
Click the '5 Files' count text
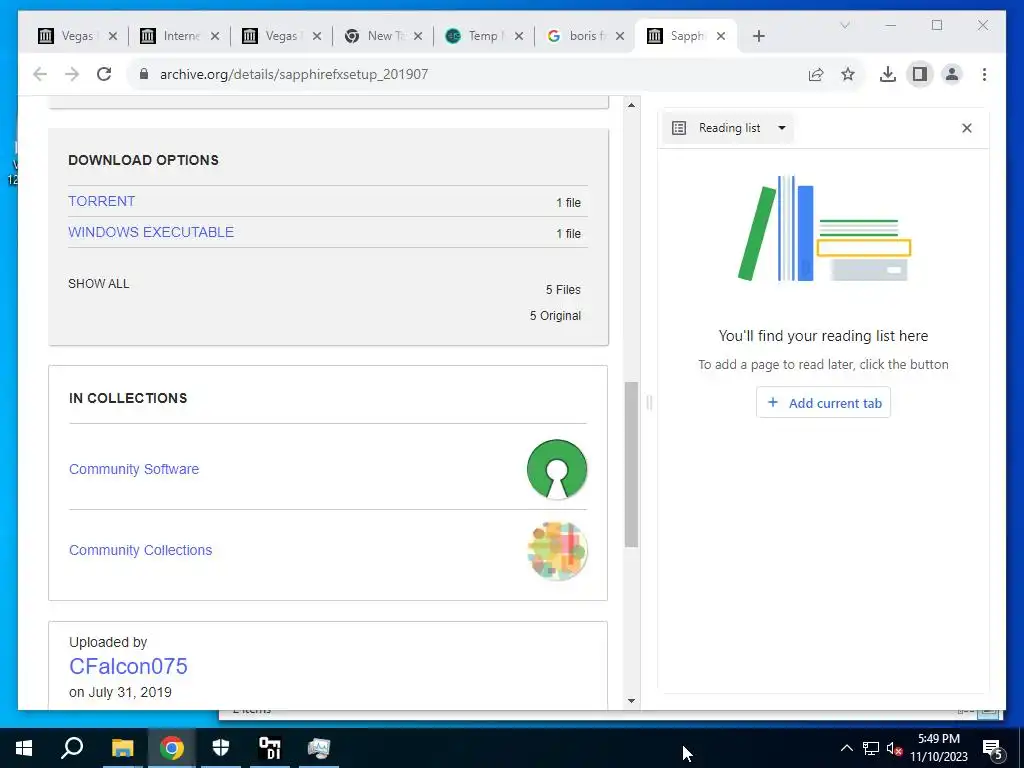pyautogui.click(x=563, y=289)
